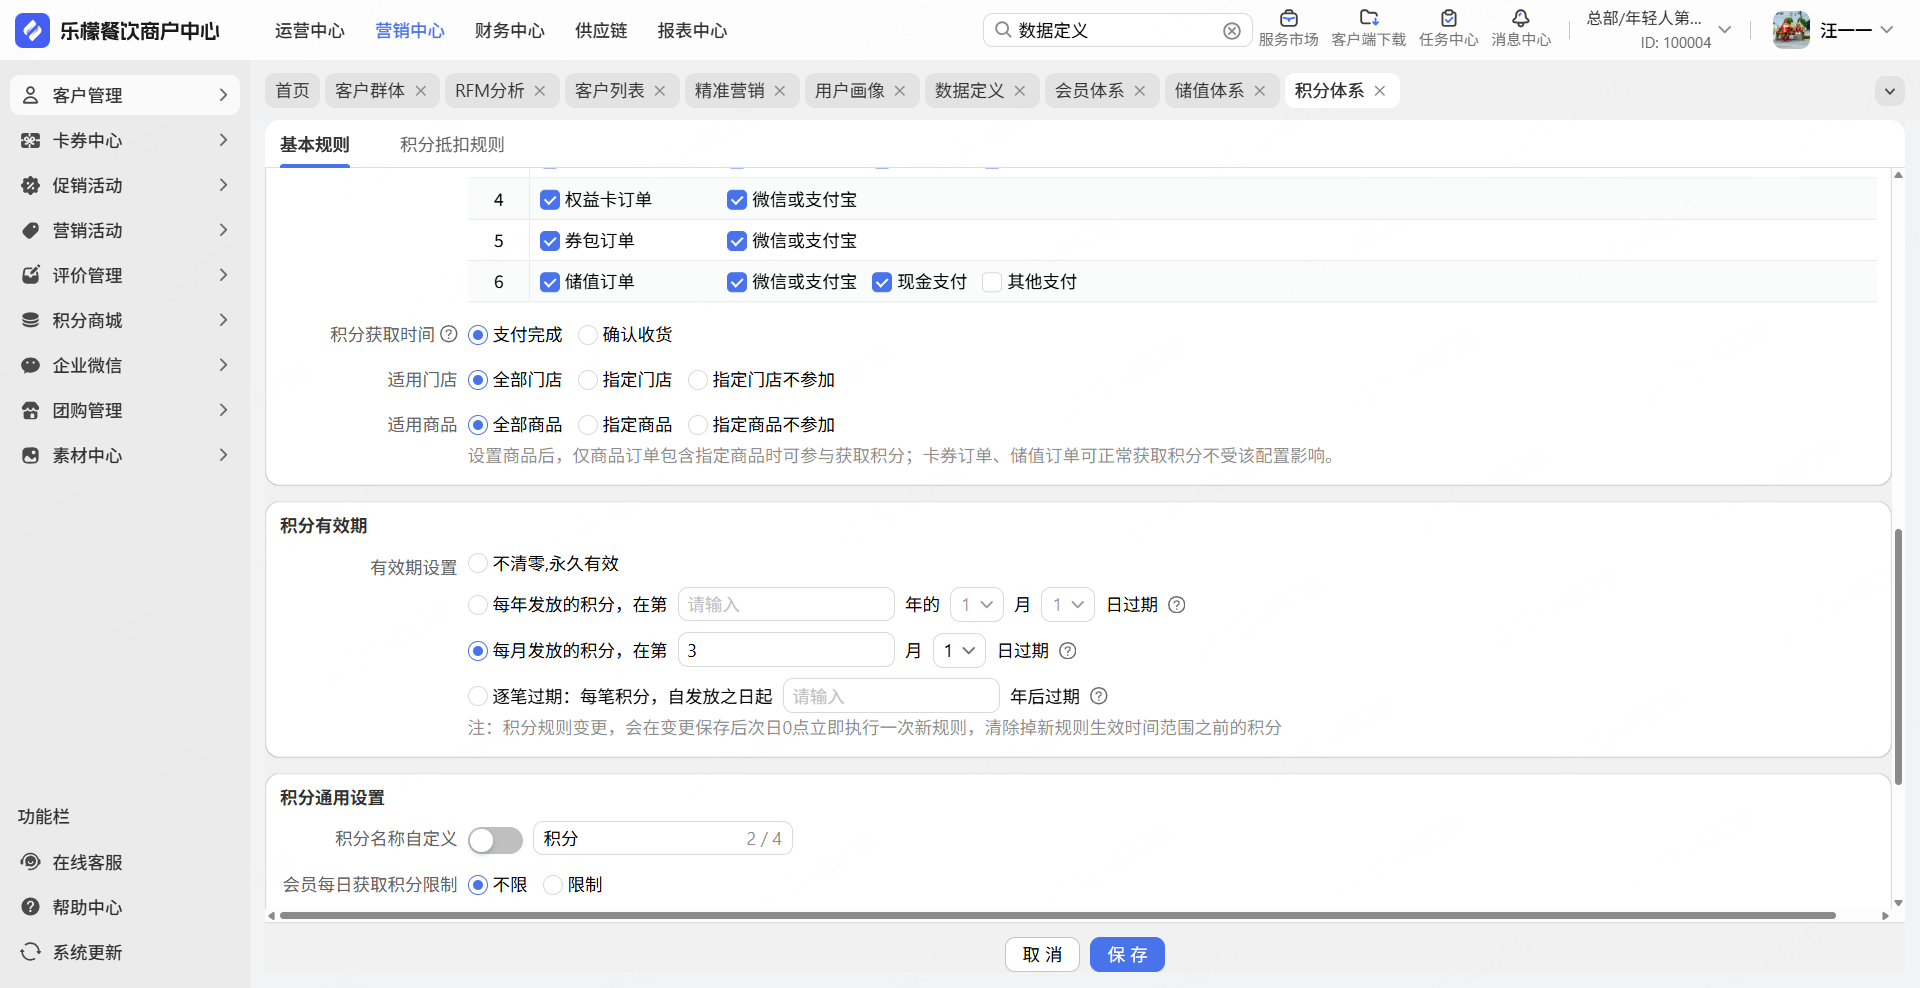Open the 任务中心 task center icon
The height and width of the screenshot is (988, 1920).
(1448, 18)
